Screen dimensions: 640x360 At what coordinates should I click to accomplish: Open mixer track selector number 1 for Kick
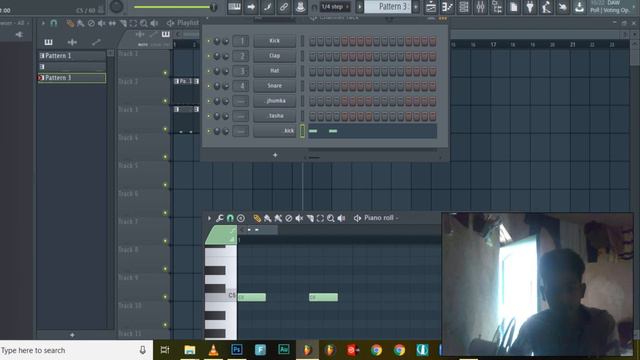click(x=241, y=41)
